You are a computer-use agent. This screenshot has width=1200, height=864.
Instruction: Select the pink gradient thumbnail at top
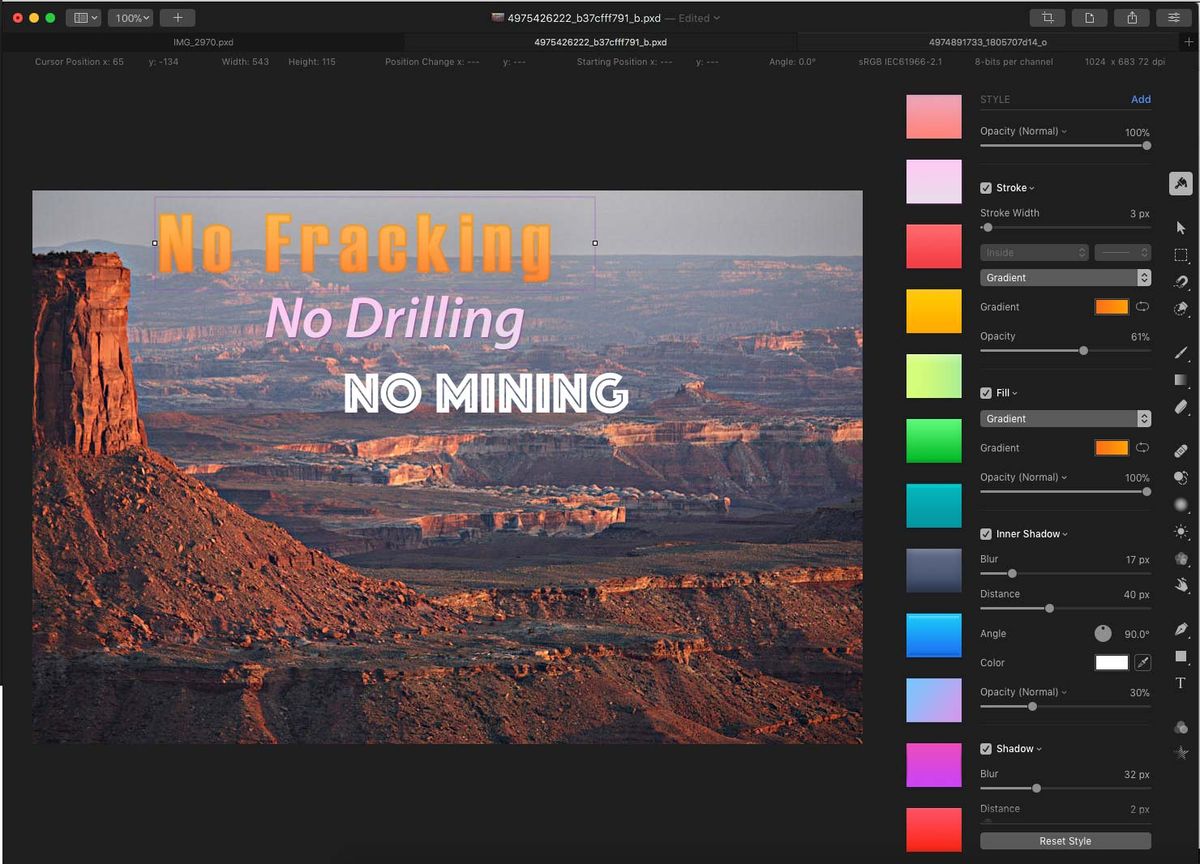pos(932,116)
